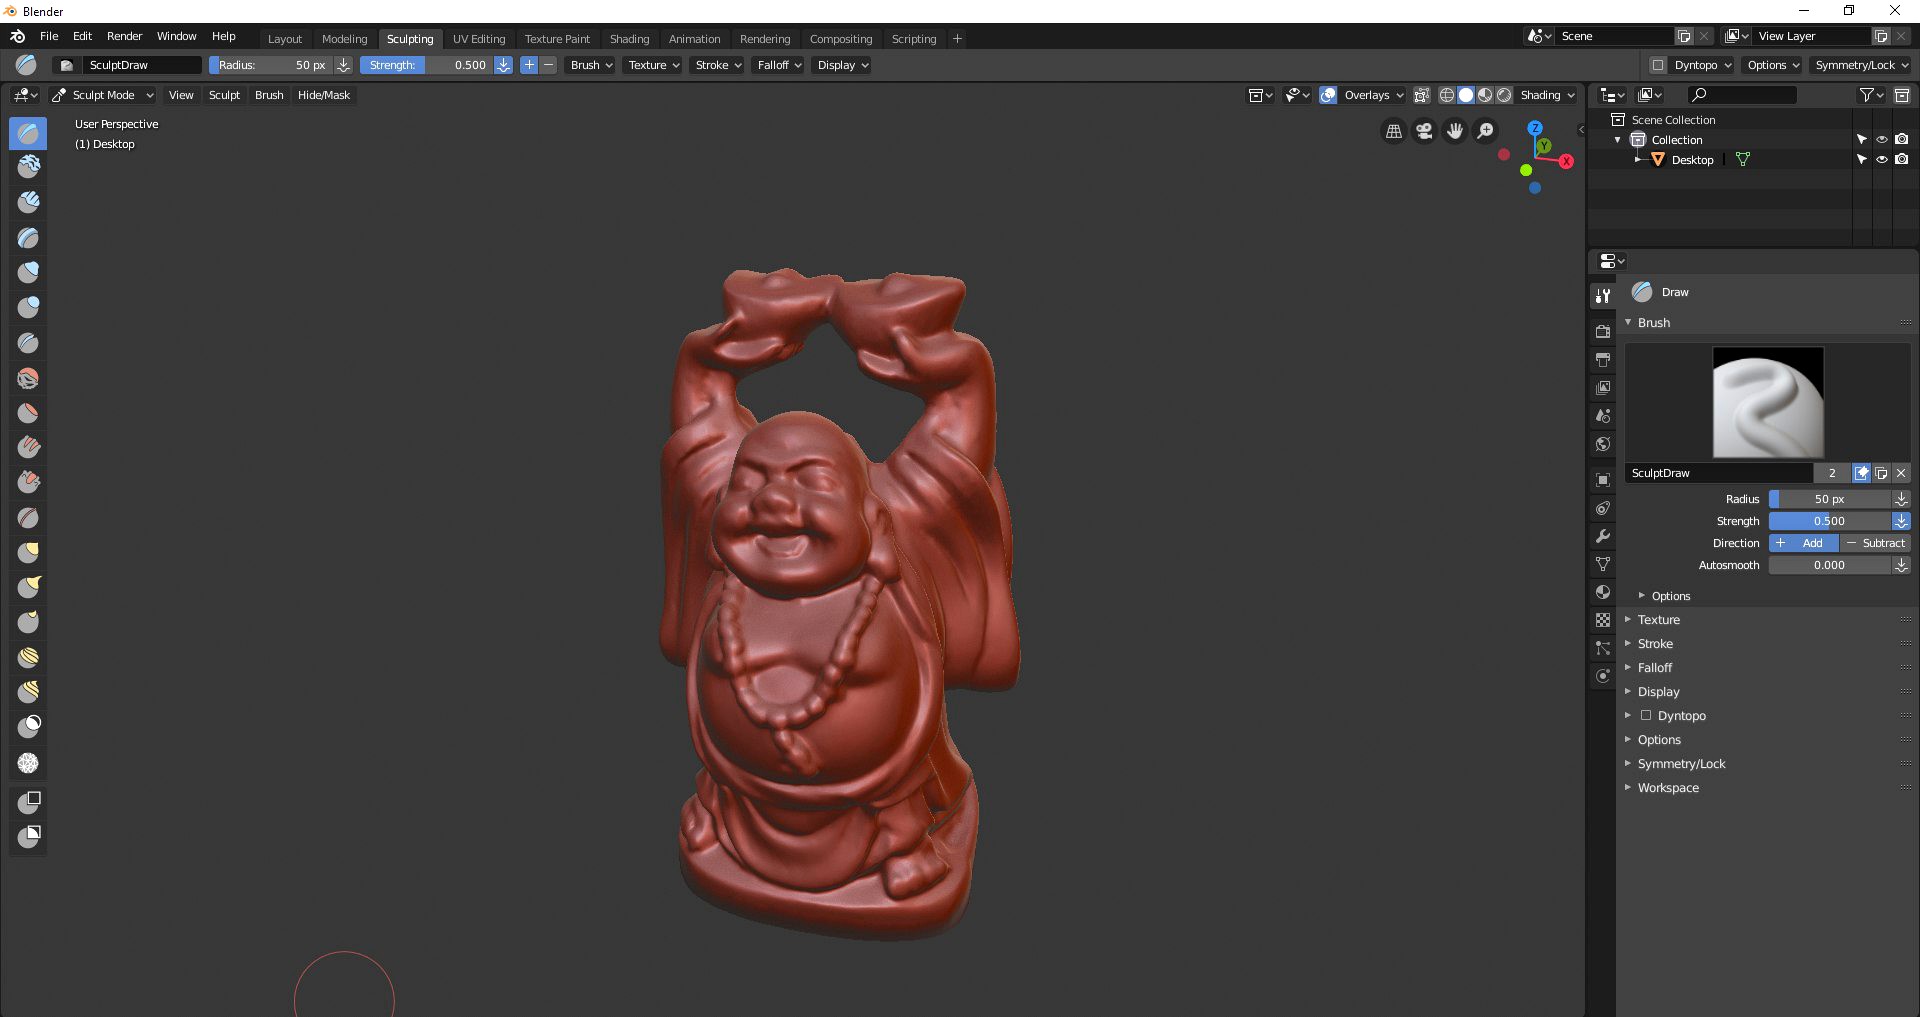Disable render for Desktop object camera icon
Screen dimensions: 1920x1017
coord(1901,159)
